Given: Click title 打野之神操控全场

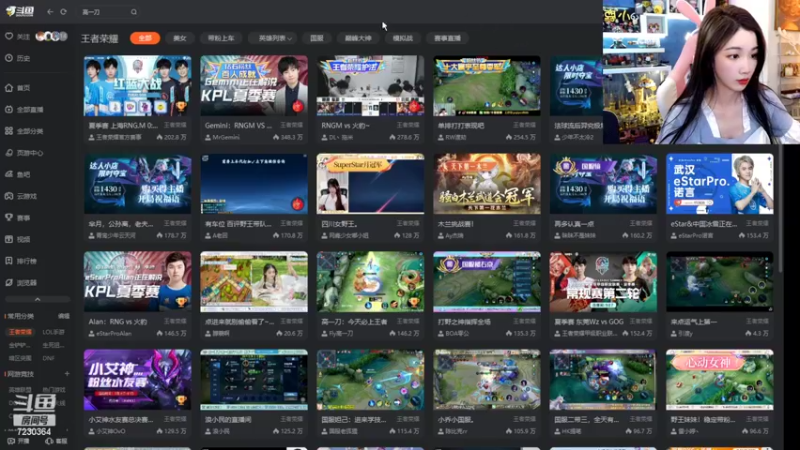Looking at the screenshot, I should pyautogui.click(x=464, y=322).
